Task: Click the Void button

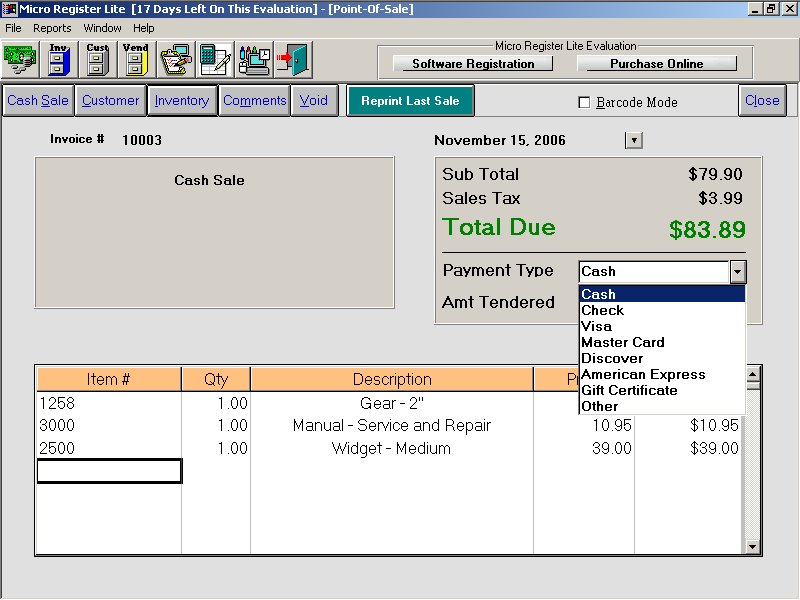Action: [x=314, y=101]
